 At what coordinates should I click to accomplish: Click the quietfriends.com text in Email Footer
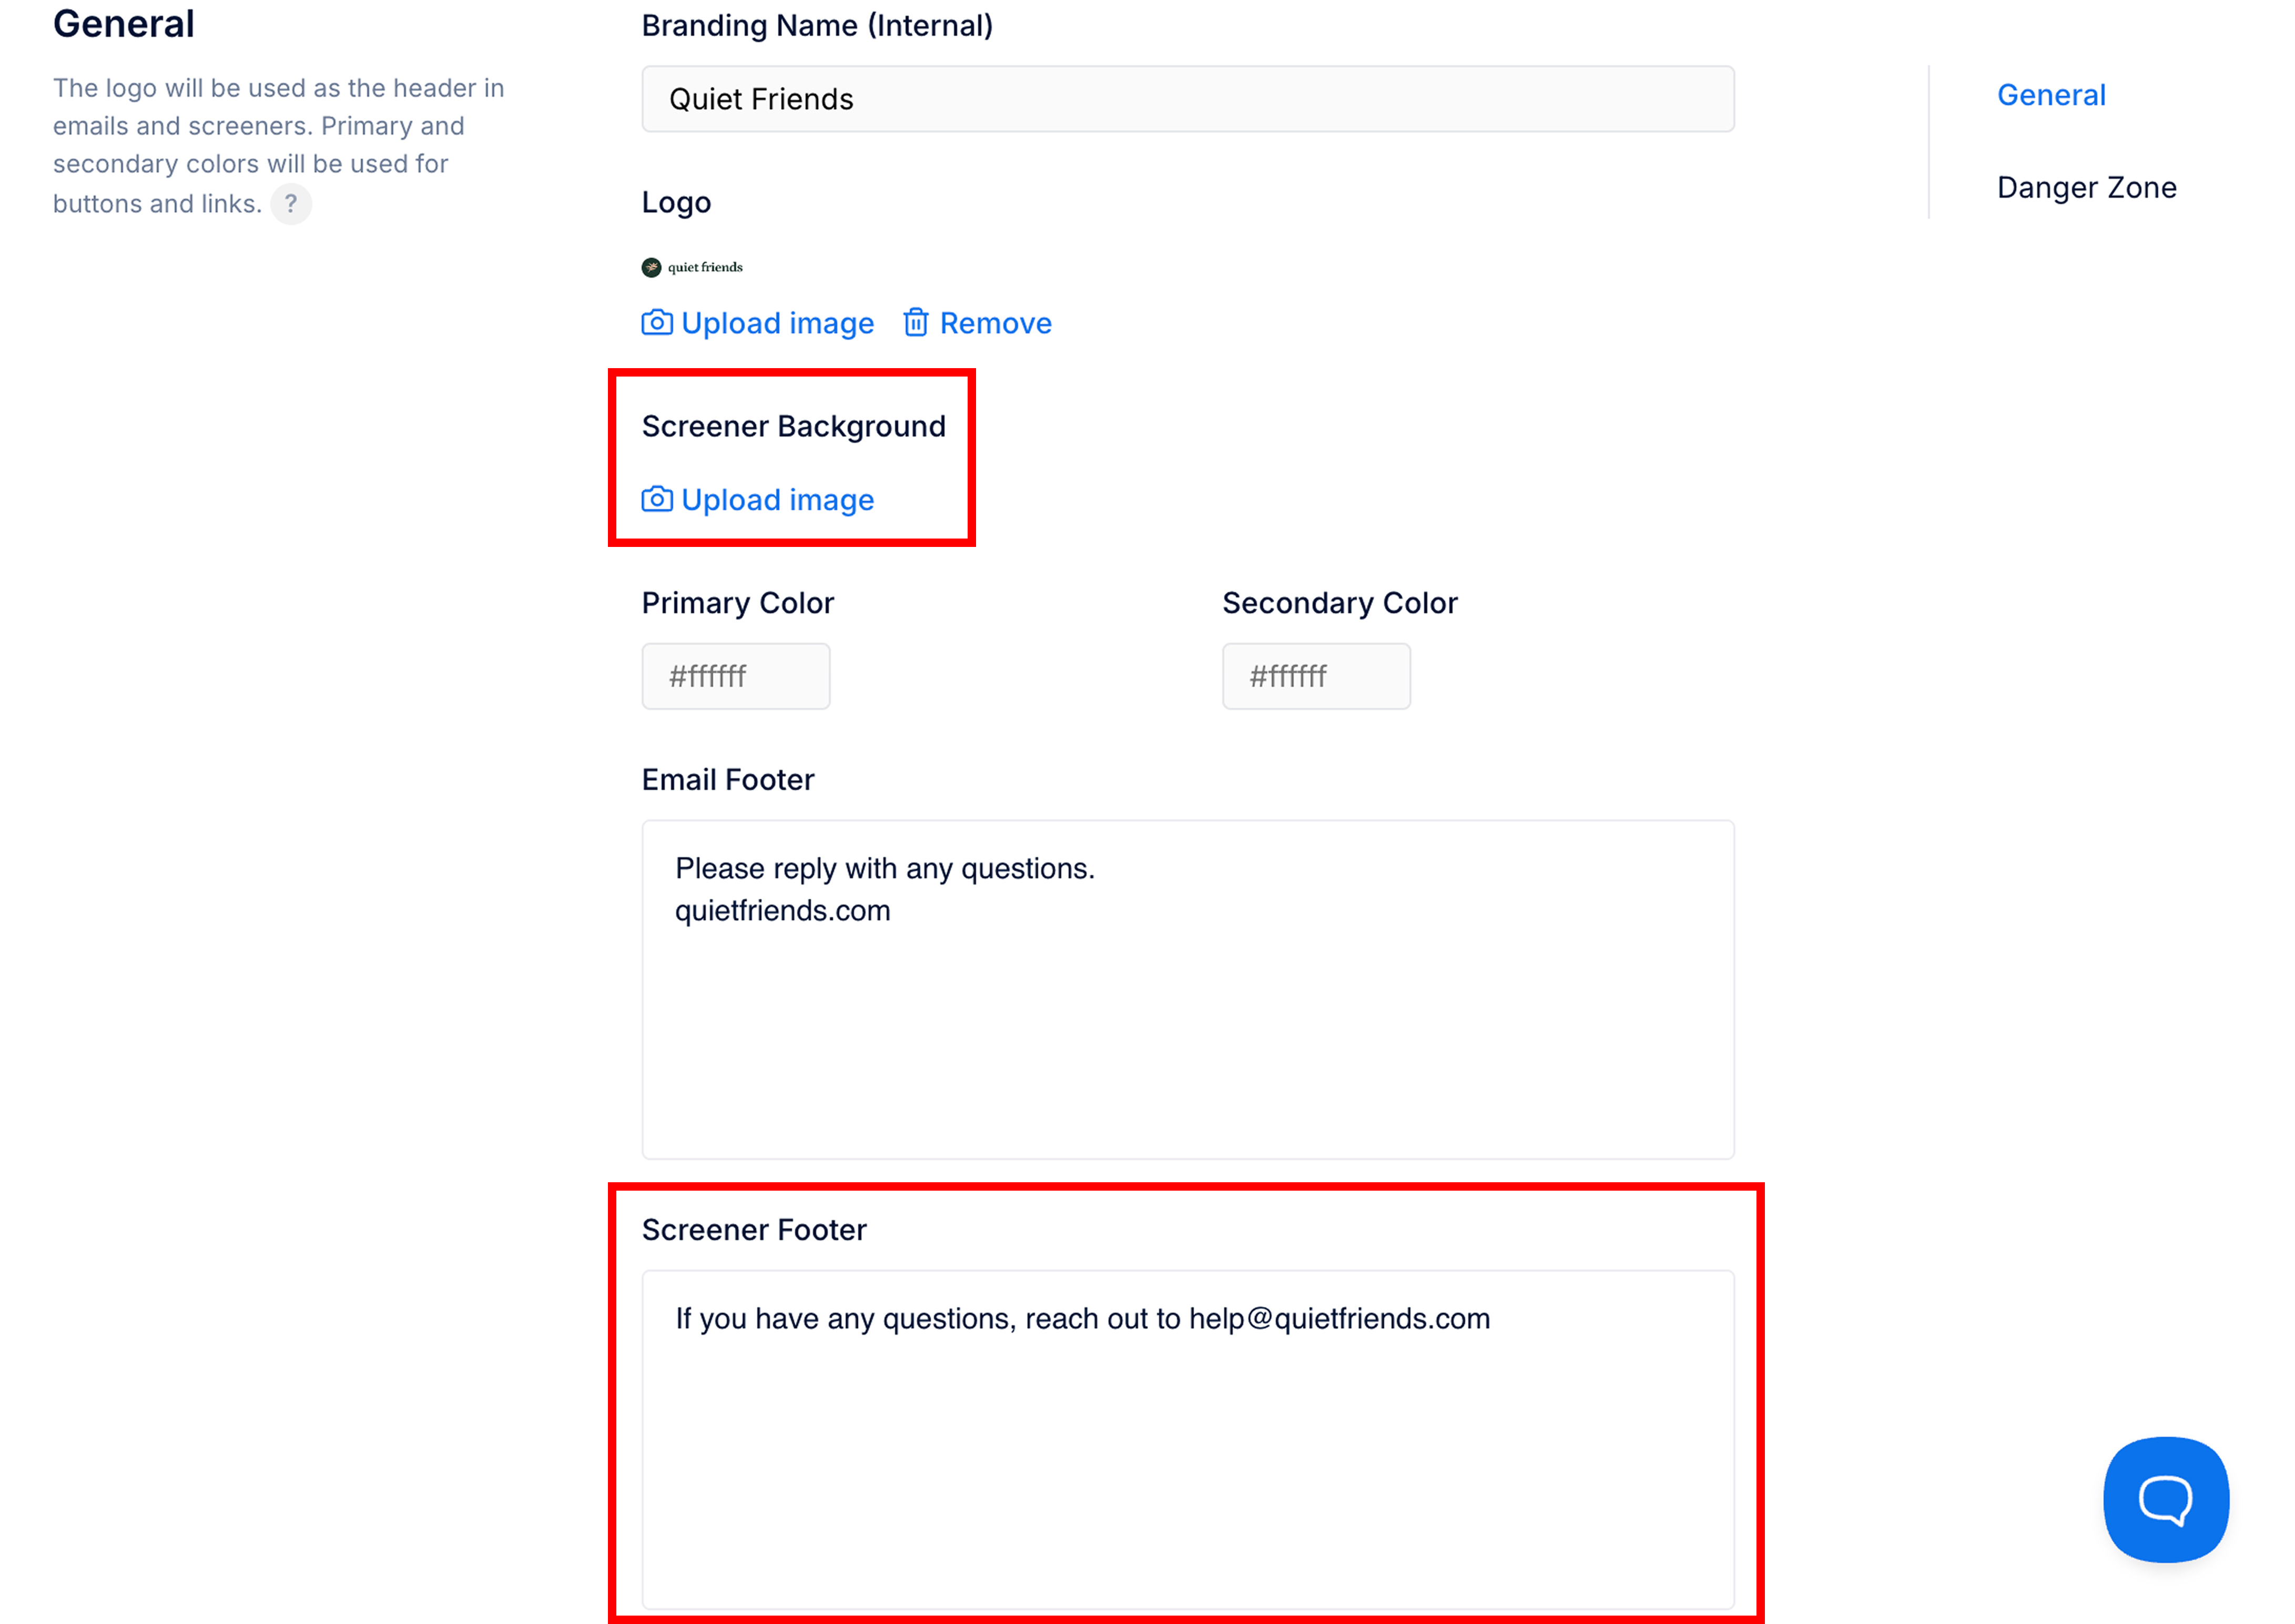782,911
